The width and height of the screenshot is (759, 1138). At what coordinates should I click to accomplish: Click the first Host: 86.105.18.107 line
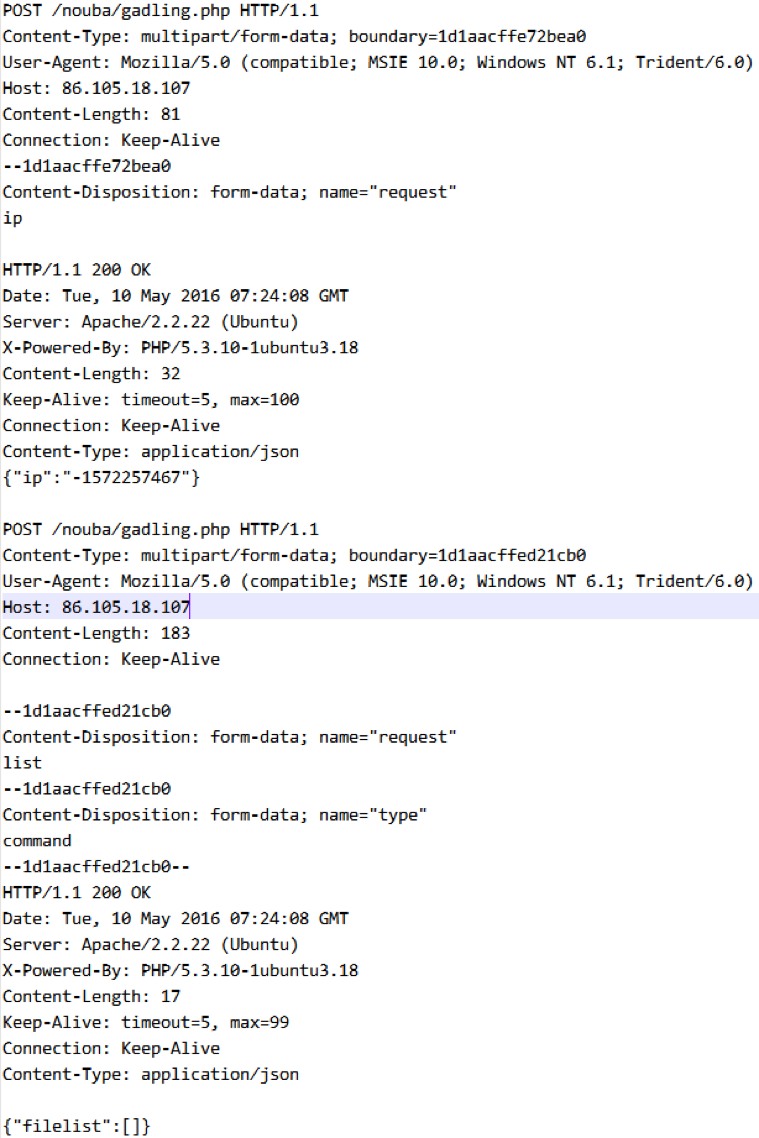[97, 89]
